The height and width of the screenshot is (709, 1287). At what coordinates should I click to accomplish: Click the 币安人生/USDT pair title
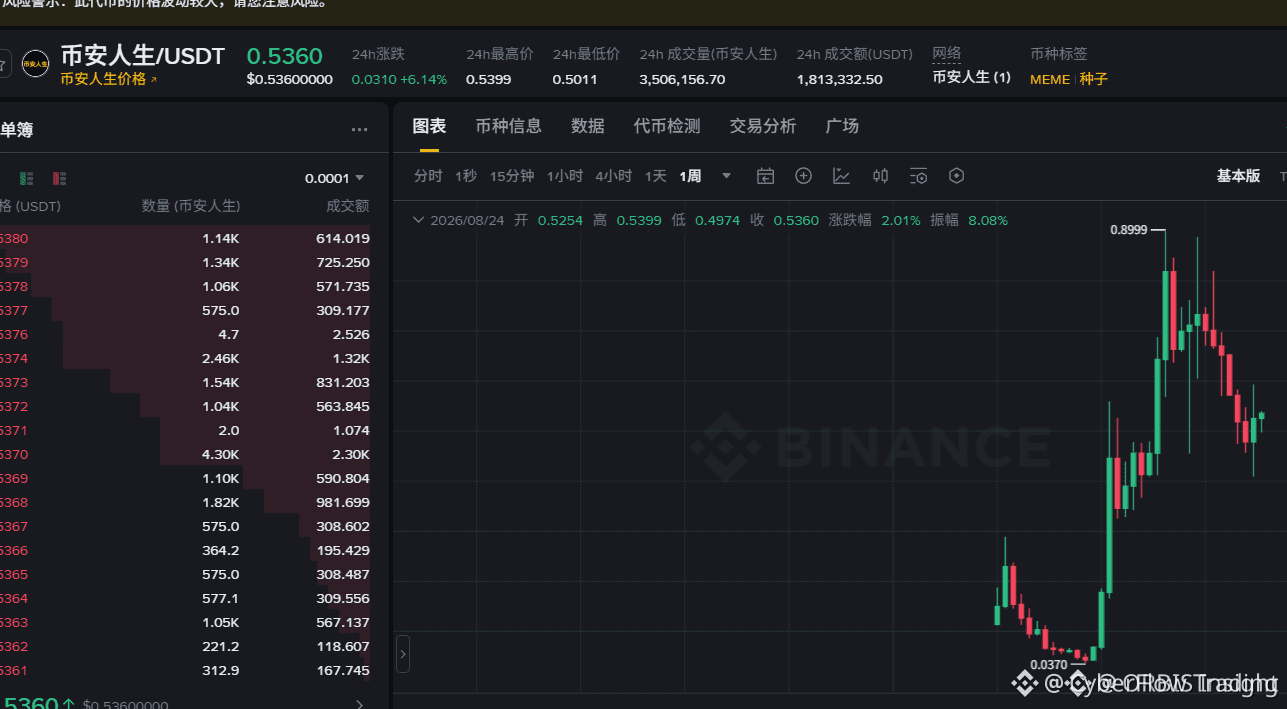pos(143,56)
